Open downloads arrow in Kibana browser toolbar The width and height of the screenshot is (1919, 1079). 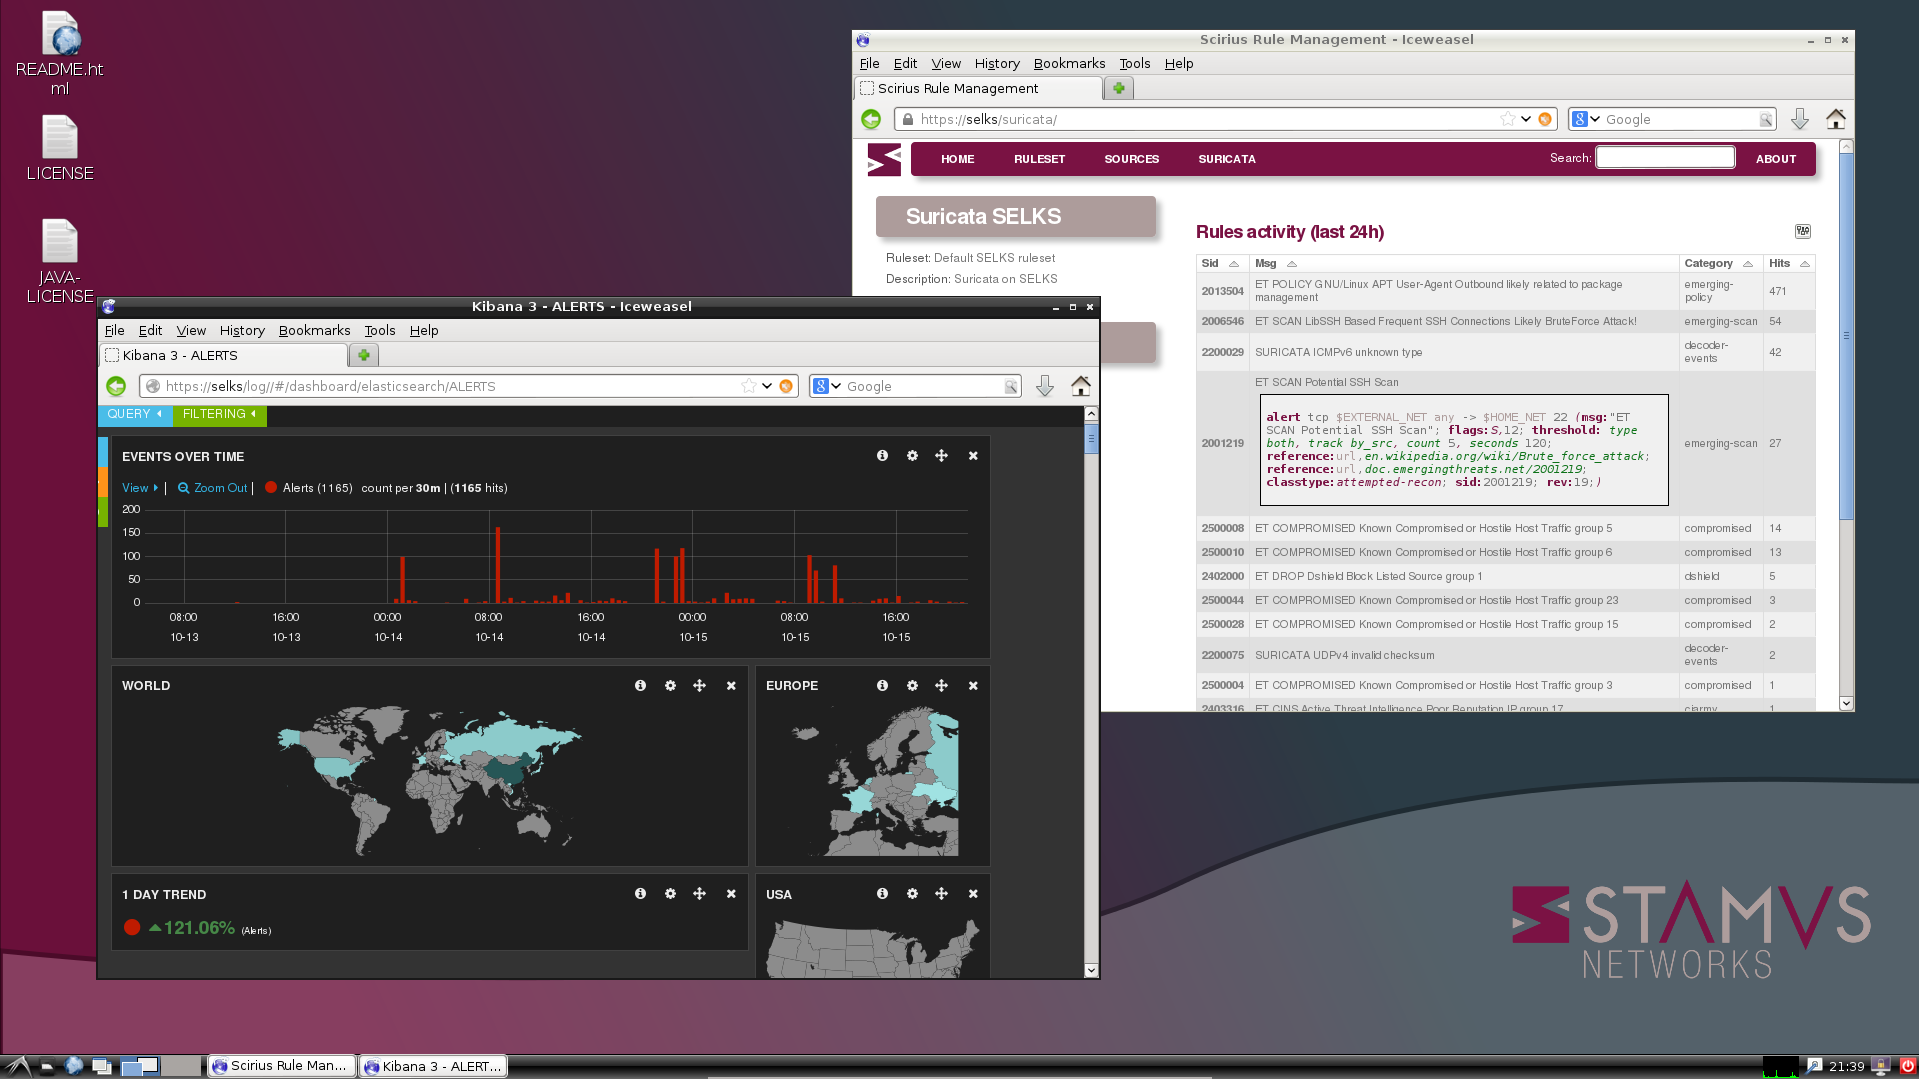pyautogui.click(x=1045, y=386)
